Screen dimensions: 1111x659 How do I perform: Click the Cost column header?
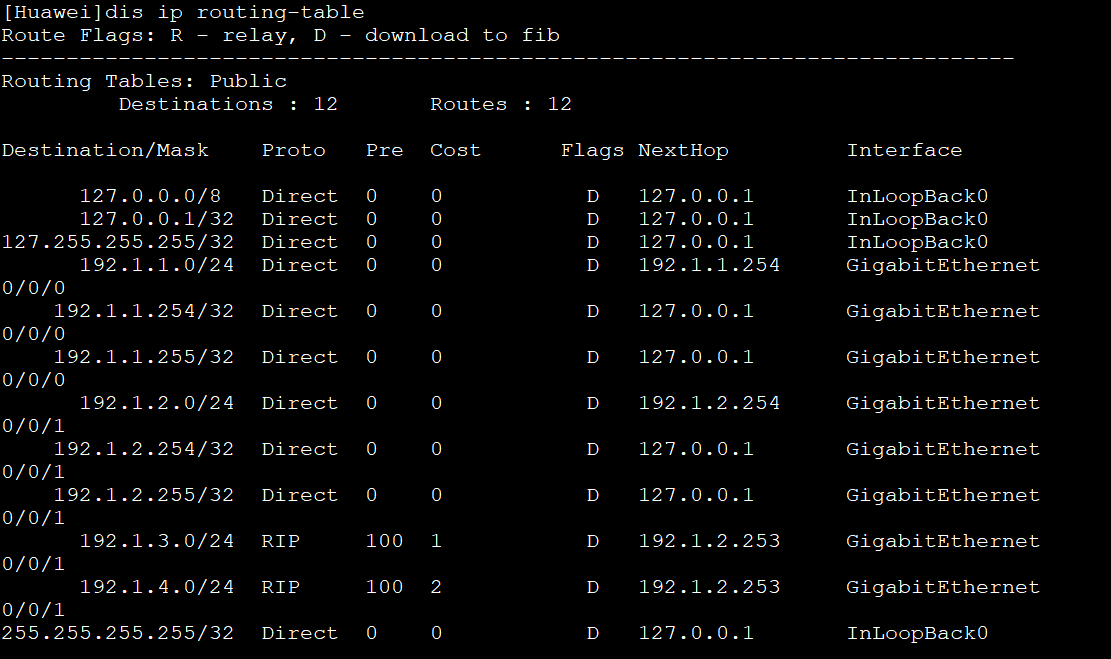click(455, 151)
